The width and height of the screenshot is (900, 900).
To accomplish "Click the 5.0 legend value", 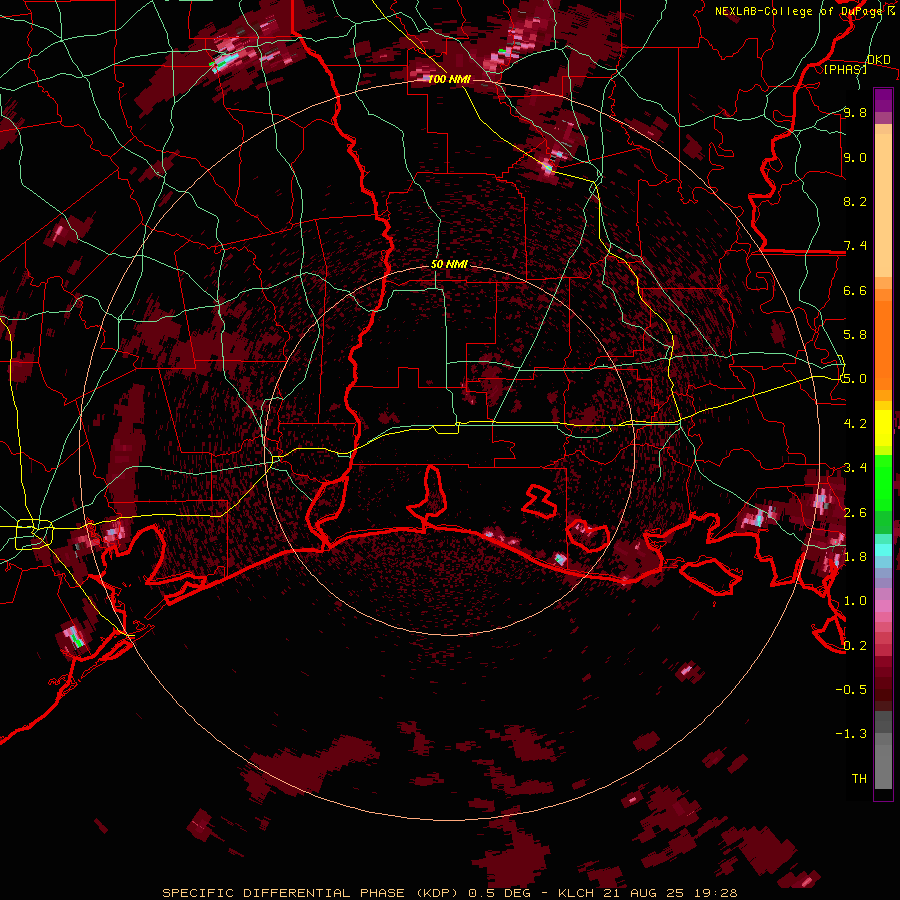I will tap(855, 379).
